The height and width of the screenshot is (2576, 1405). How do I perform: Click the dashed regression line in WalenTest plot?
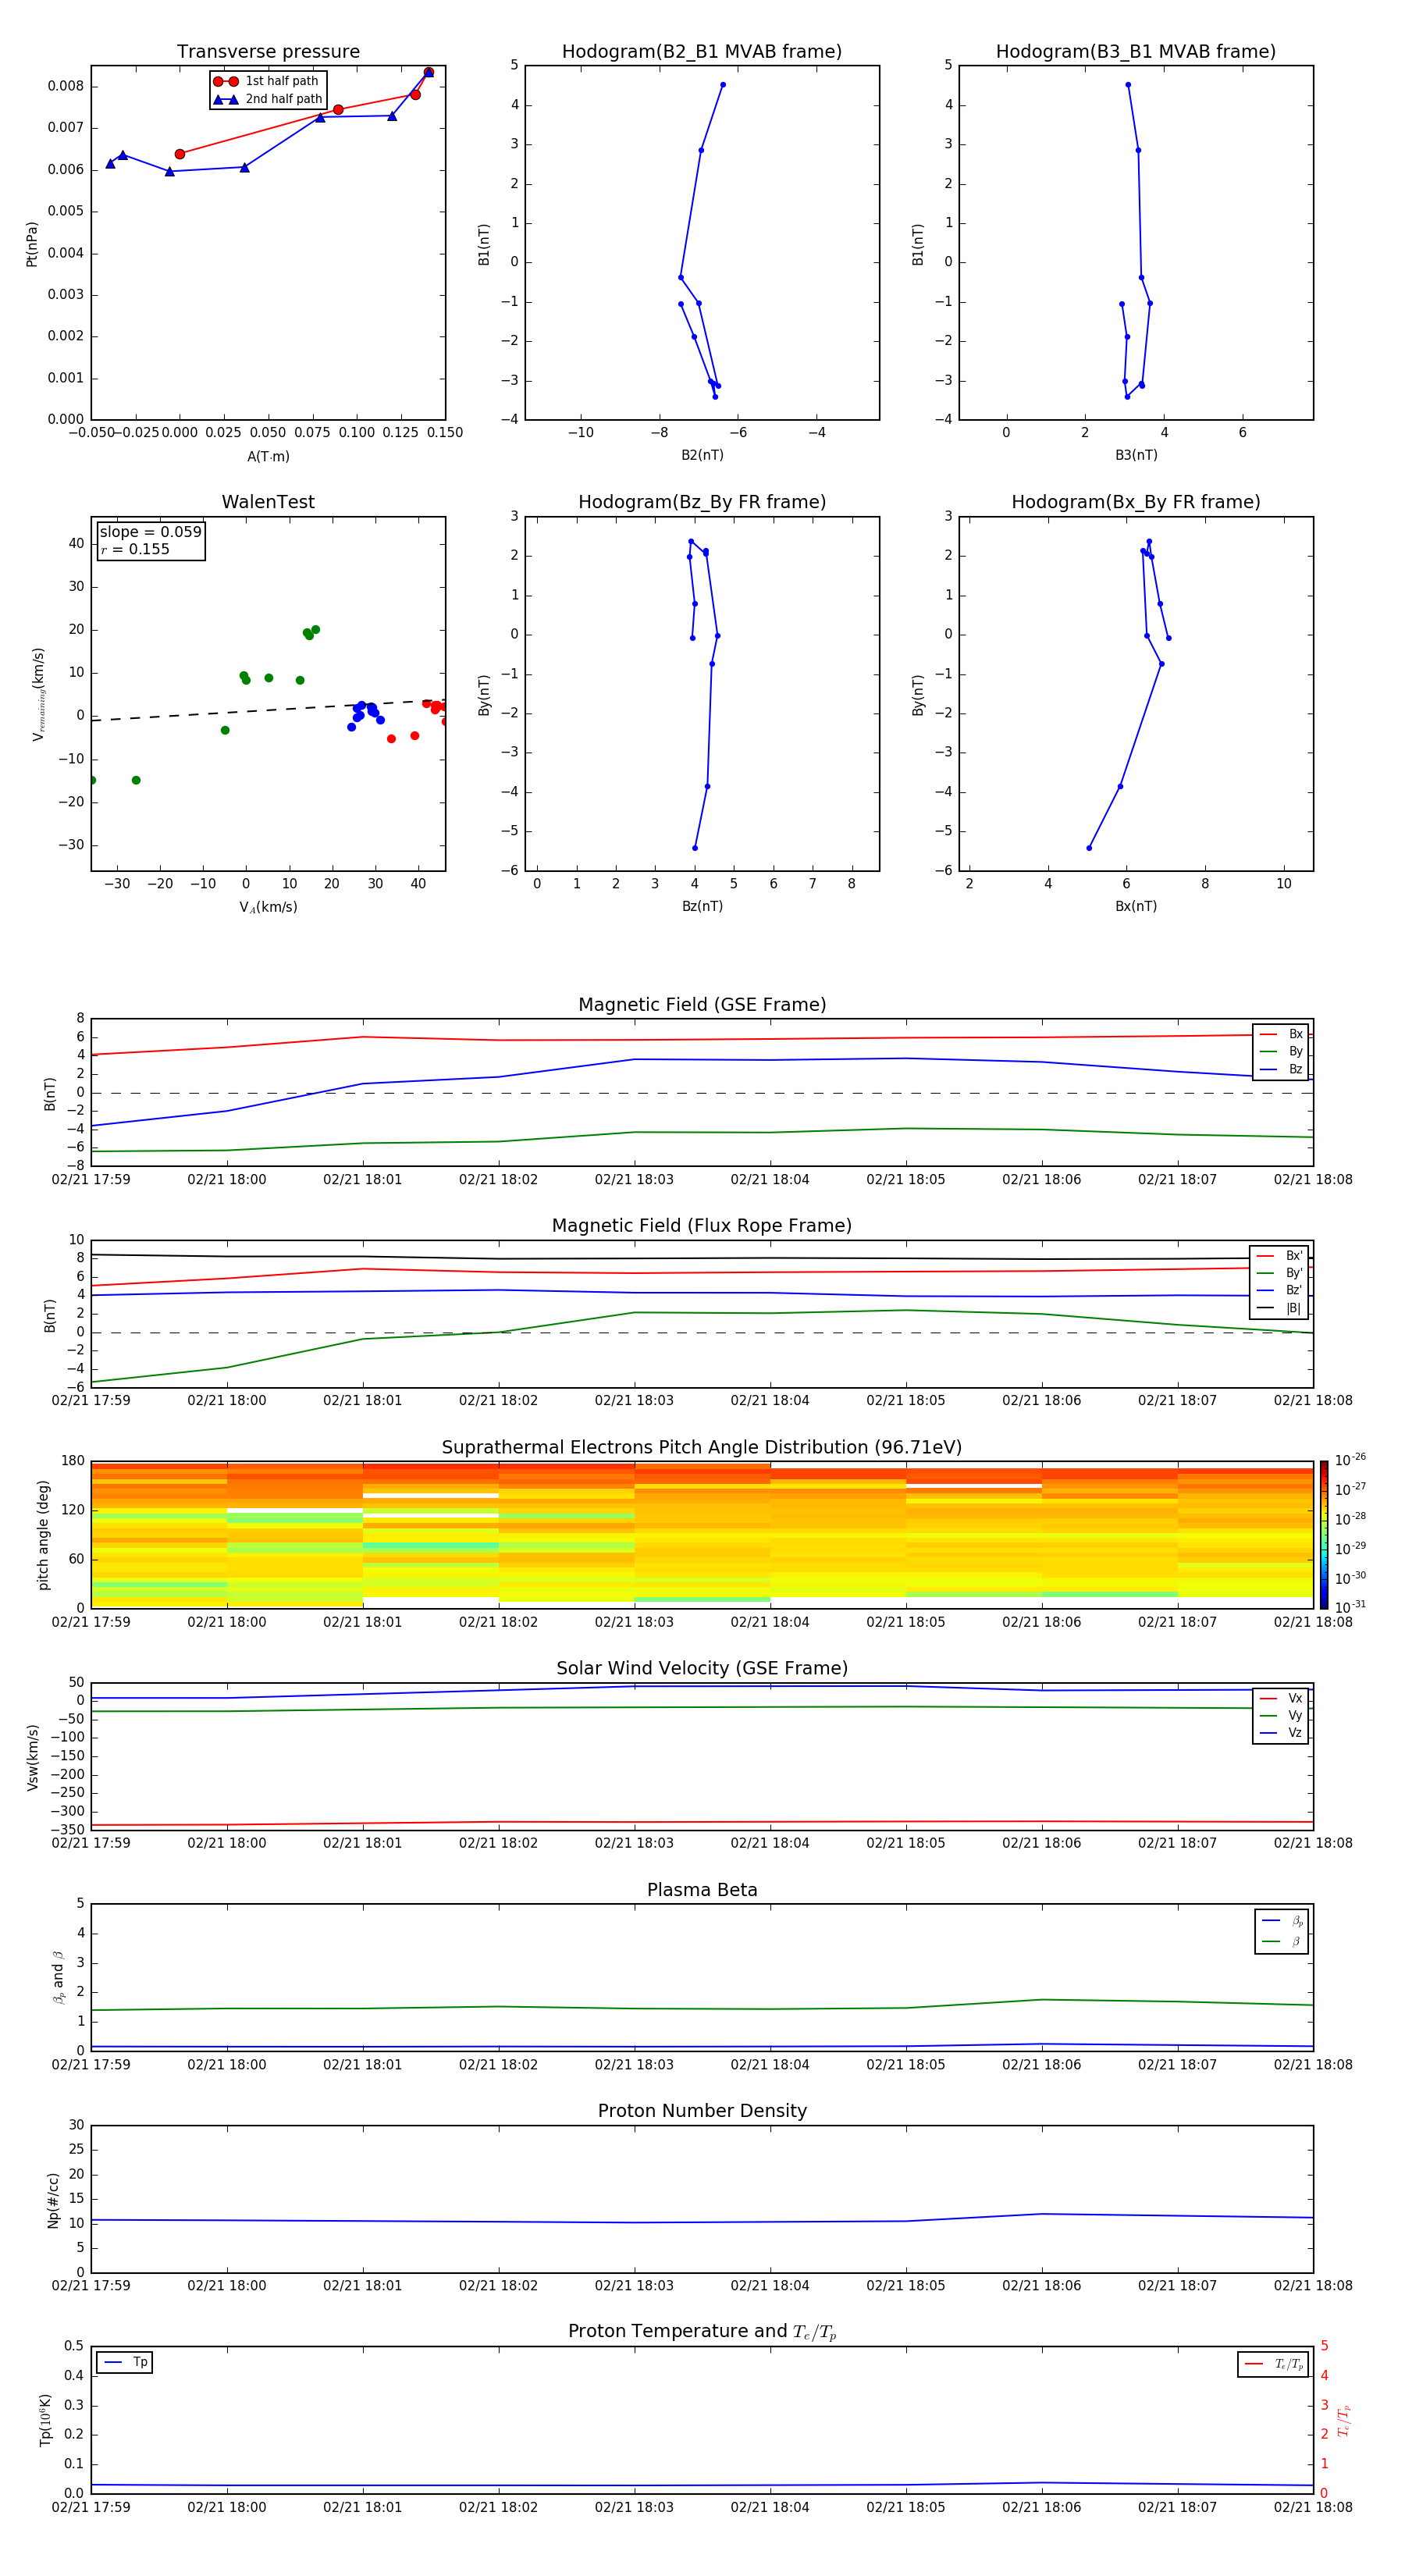(x=268, y=710)
